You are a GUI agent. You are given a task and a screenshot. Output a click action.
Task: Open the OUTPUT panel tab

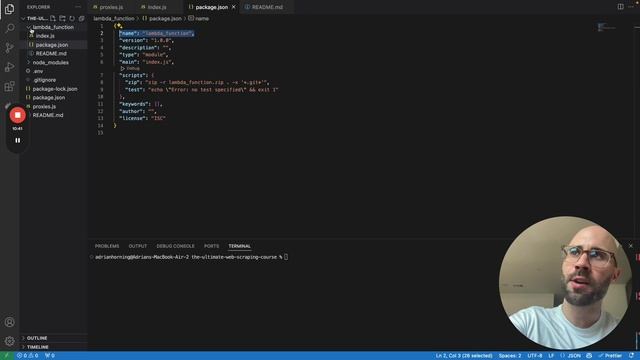138,246
